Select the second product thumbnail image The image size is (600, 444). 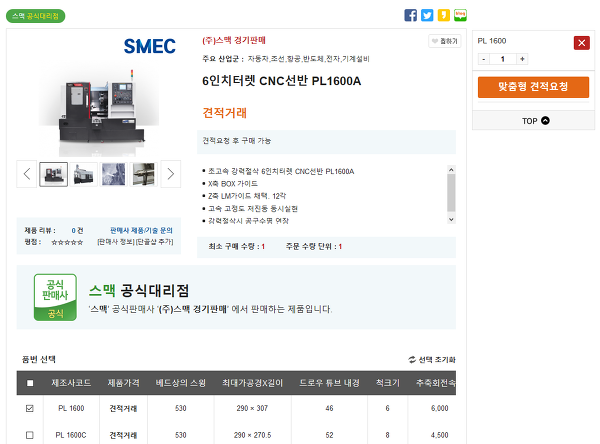(83, 175)
